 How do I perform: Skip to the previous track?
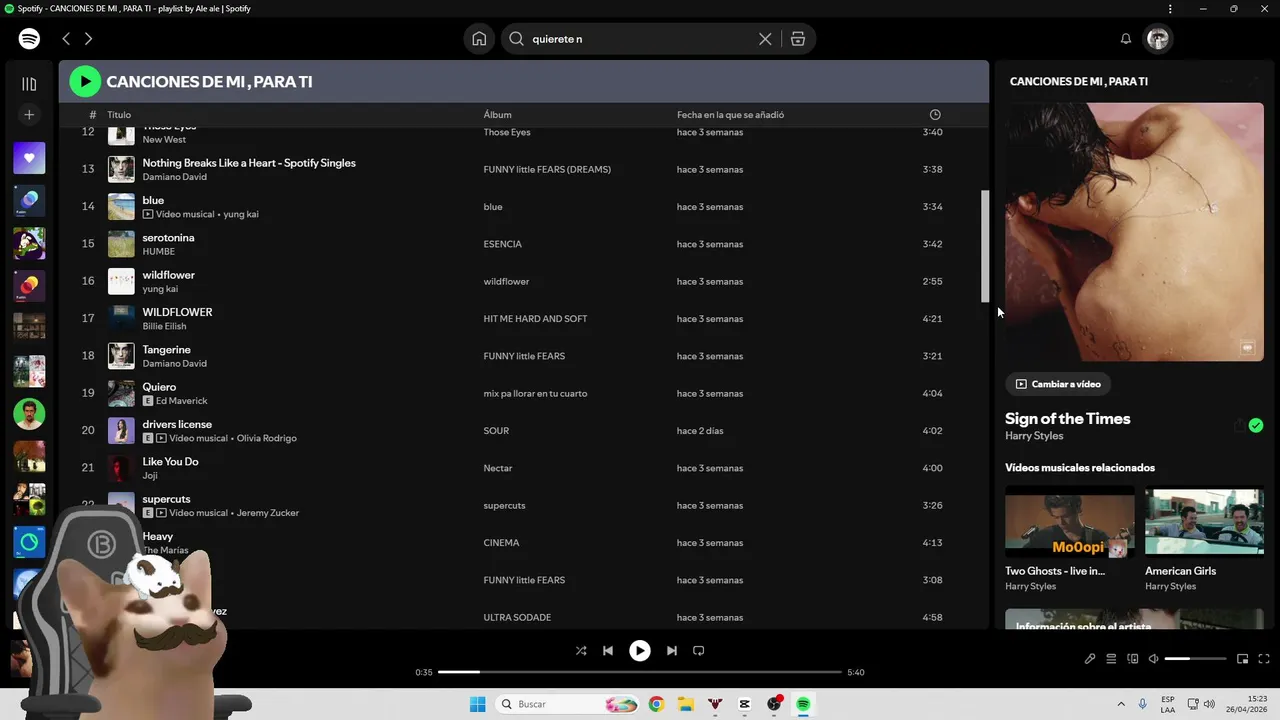tap(608, 650)
